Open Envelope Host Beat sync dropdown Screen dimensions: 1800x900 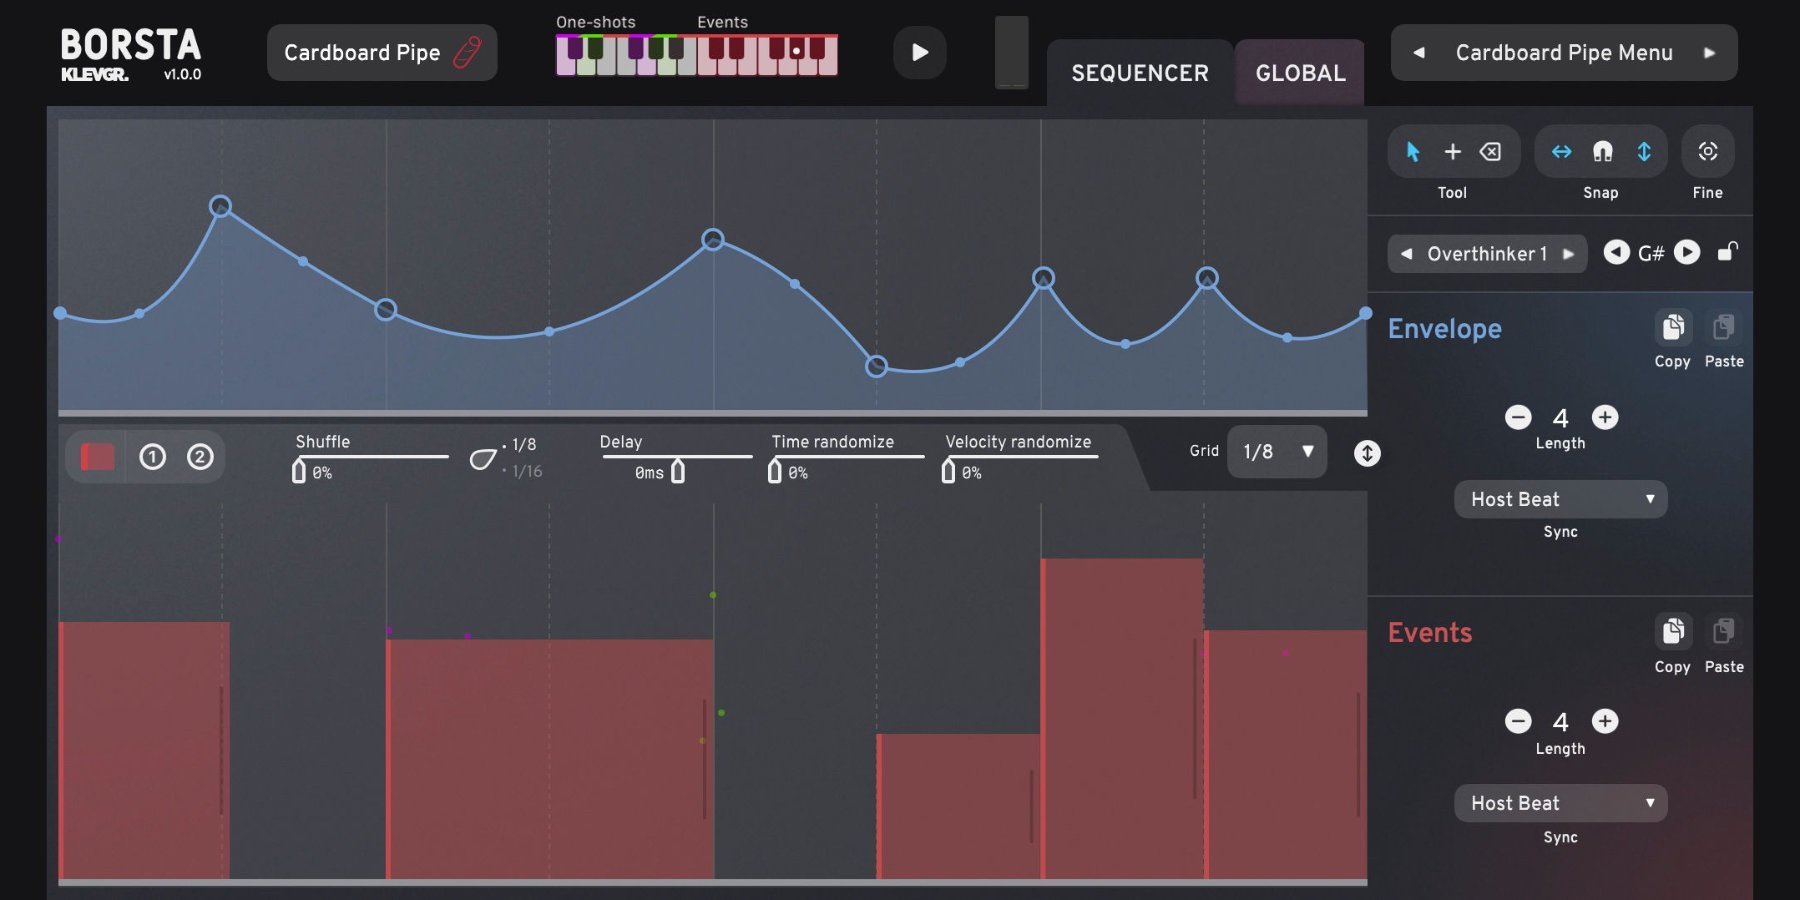point(1560,499)
